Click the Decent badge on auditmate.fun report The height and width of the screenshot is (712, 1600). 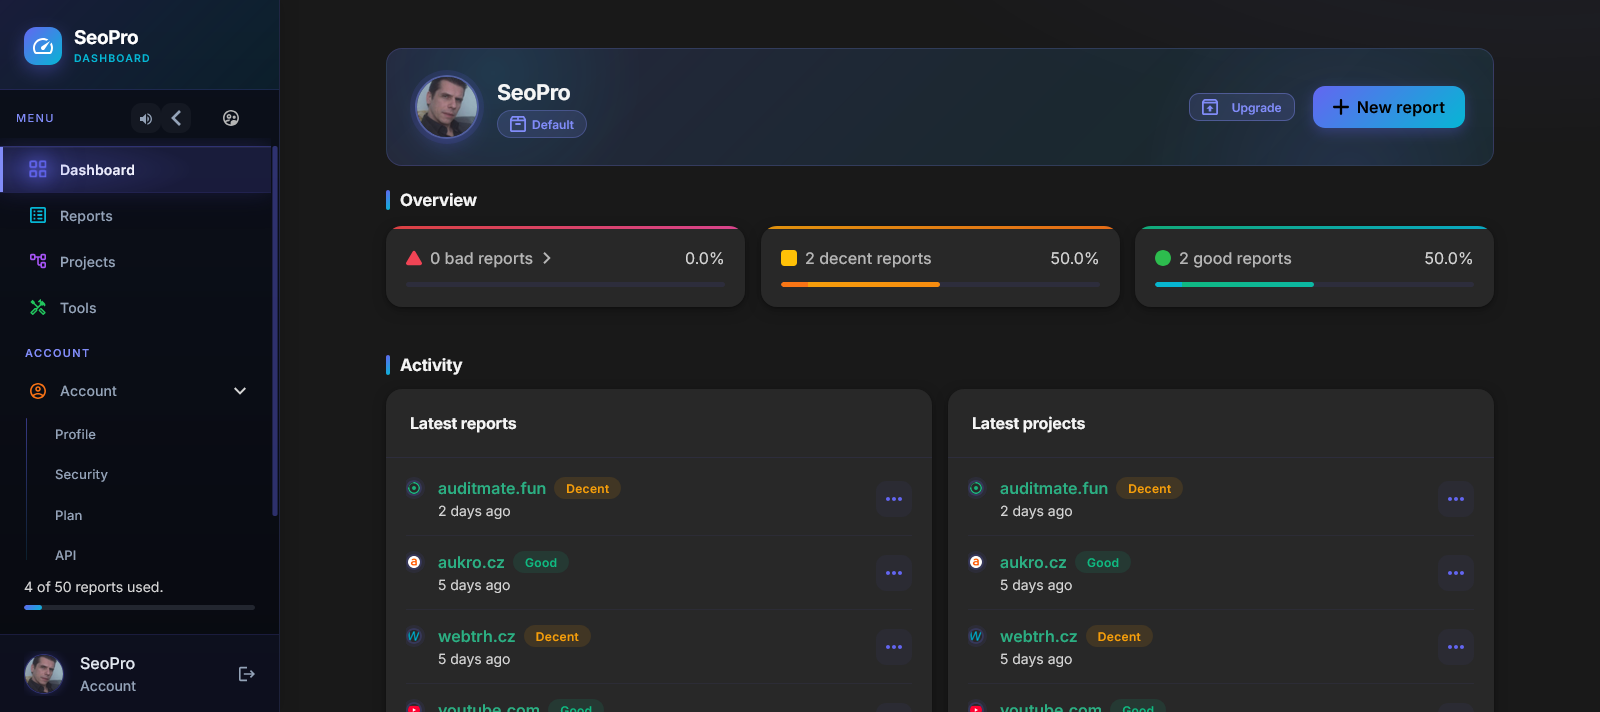[x=588, y=488]
